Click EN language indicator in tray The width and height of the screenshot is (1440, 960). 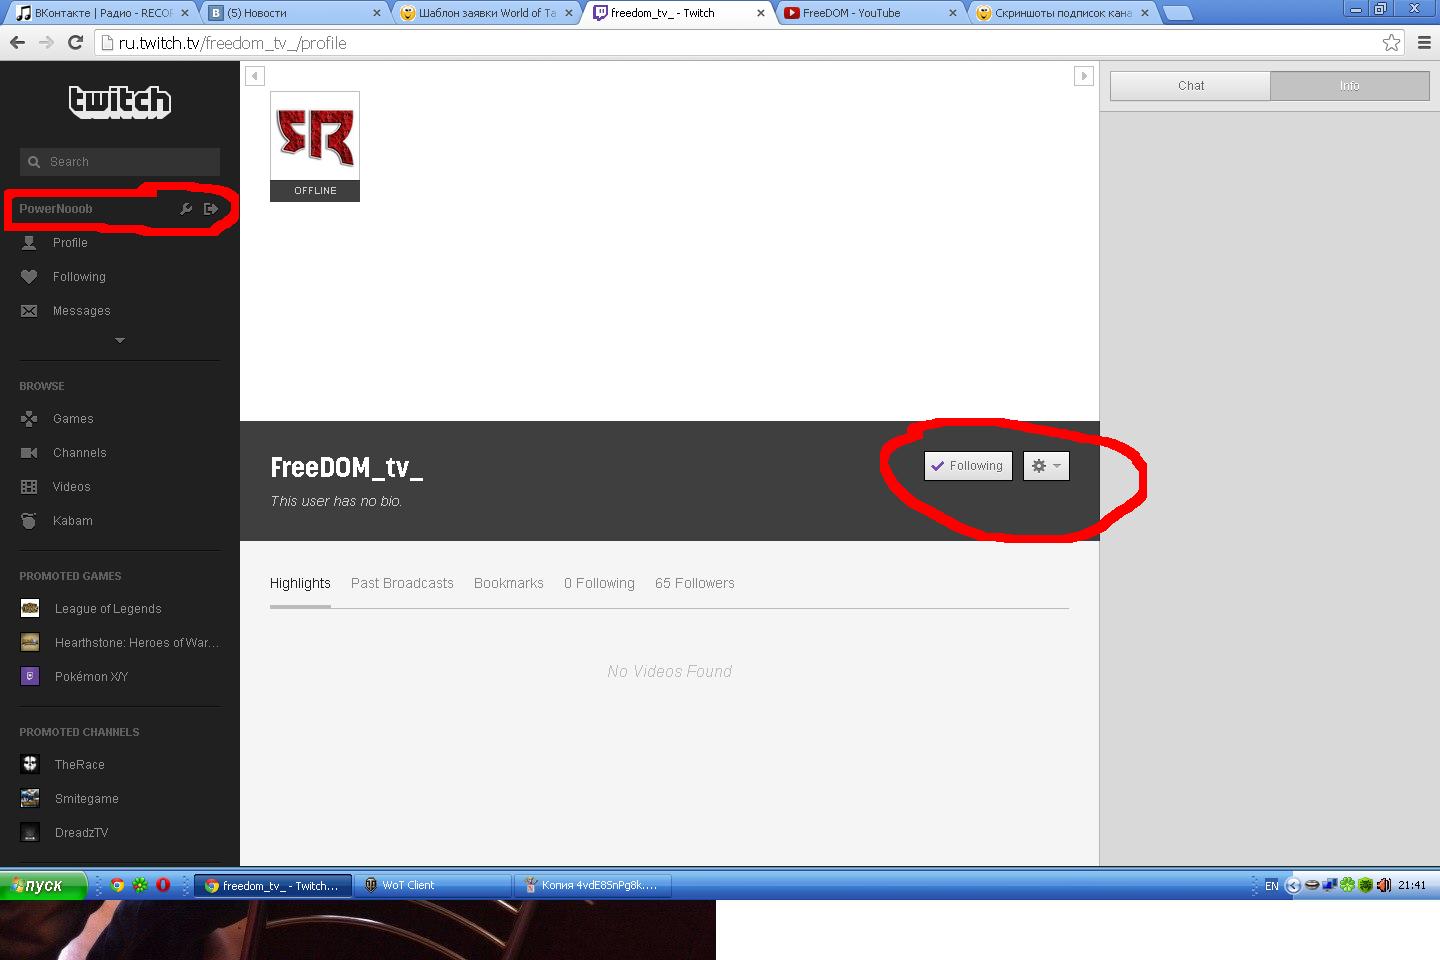point(1272,886)
